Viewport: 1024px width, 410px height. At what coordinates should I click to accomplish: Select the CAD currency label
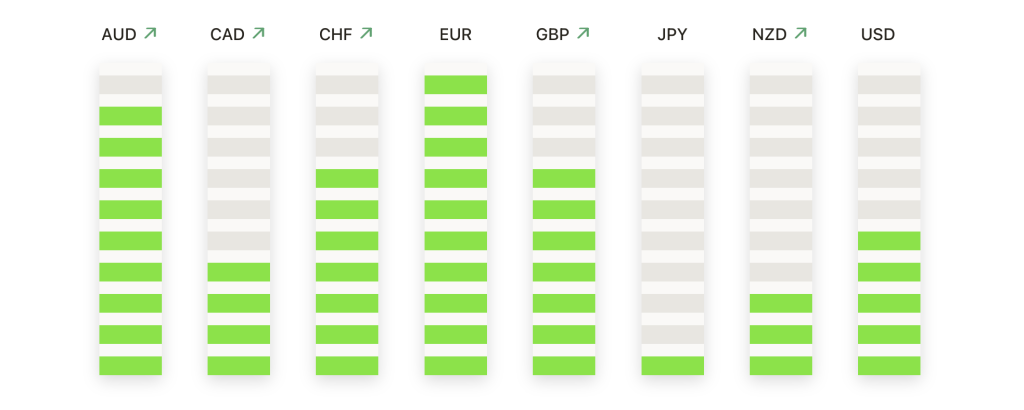pyautogui.click(x=227, y=35)
